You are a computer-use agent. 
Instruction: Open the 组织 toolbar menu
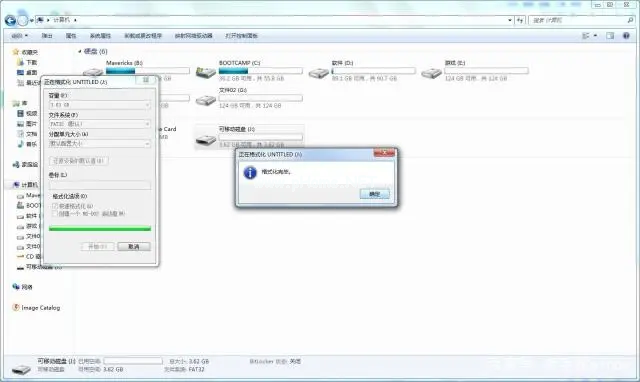20,36
